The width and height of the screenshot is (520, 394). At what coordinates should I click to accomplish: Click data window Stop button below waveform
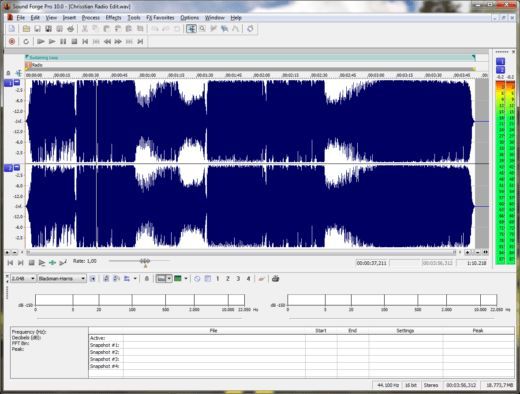point(31,263)
